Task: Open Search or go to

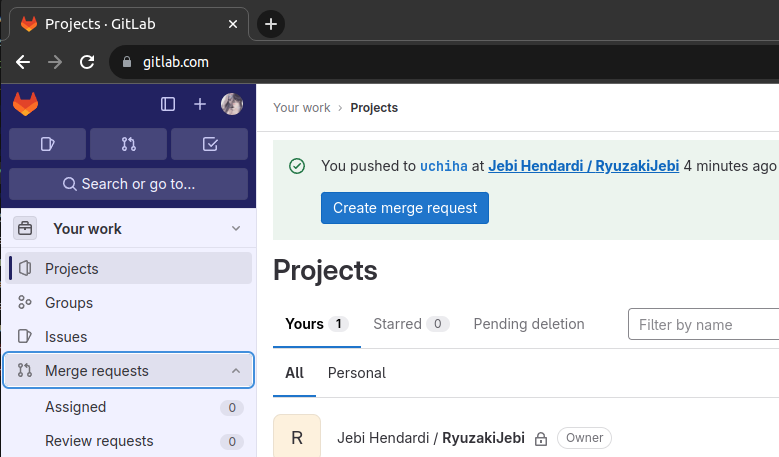Action: (x=128, y=184)
